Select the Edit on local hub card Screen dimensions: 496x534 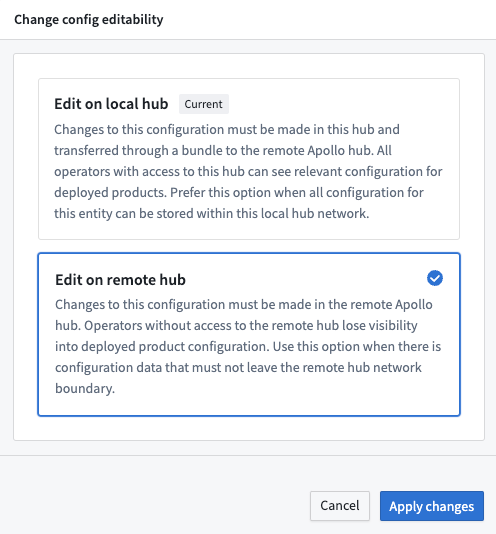coord(249,159)
